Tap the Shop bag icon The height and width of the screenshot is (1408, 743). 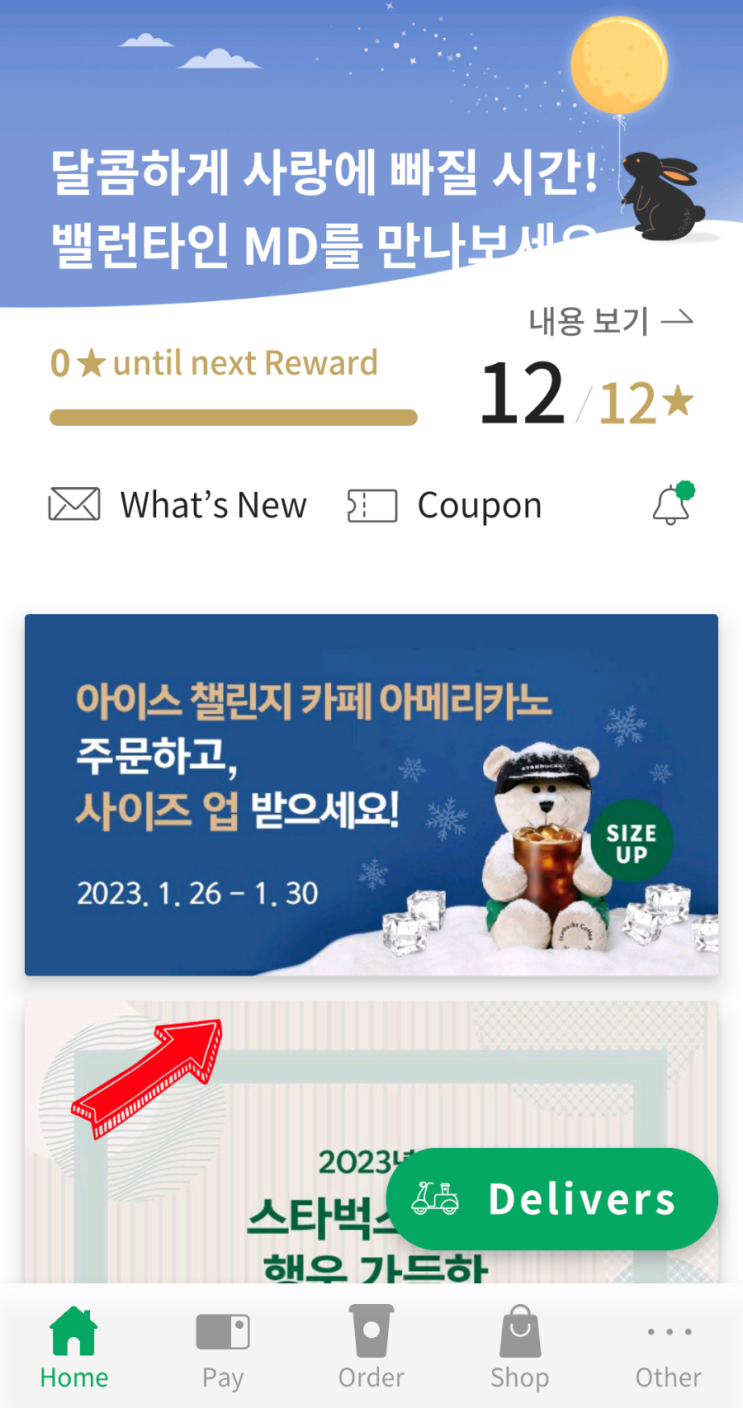tap(519, 1331)
